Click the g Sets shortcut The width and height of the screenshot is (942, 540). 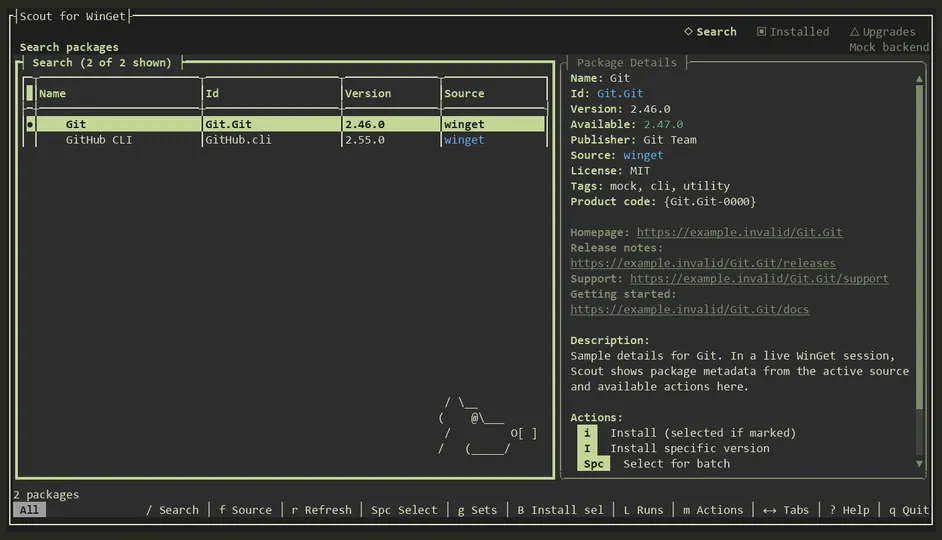click(x=477, y=510)
